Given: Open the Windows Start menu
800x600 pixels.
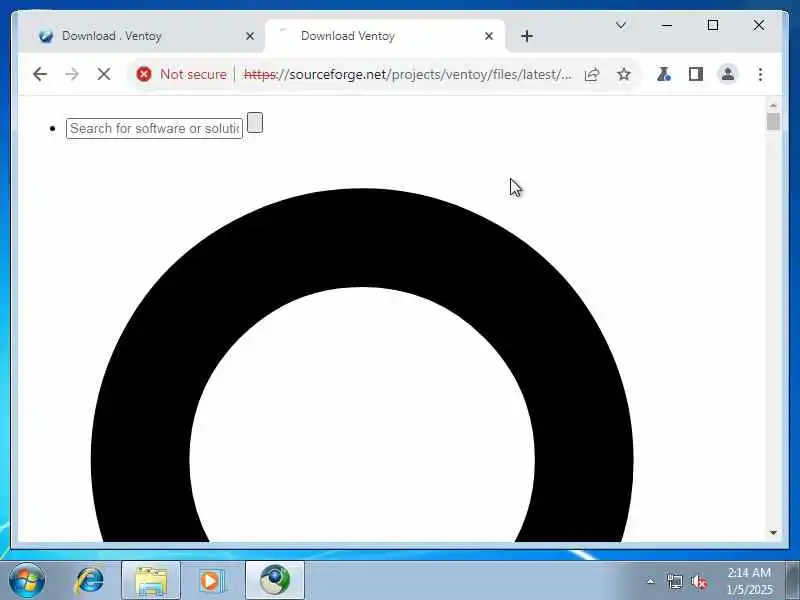Looking at the screenshot, I should [x=27, y=581].
